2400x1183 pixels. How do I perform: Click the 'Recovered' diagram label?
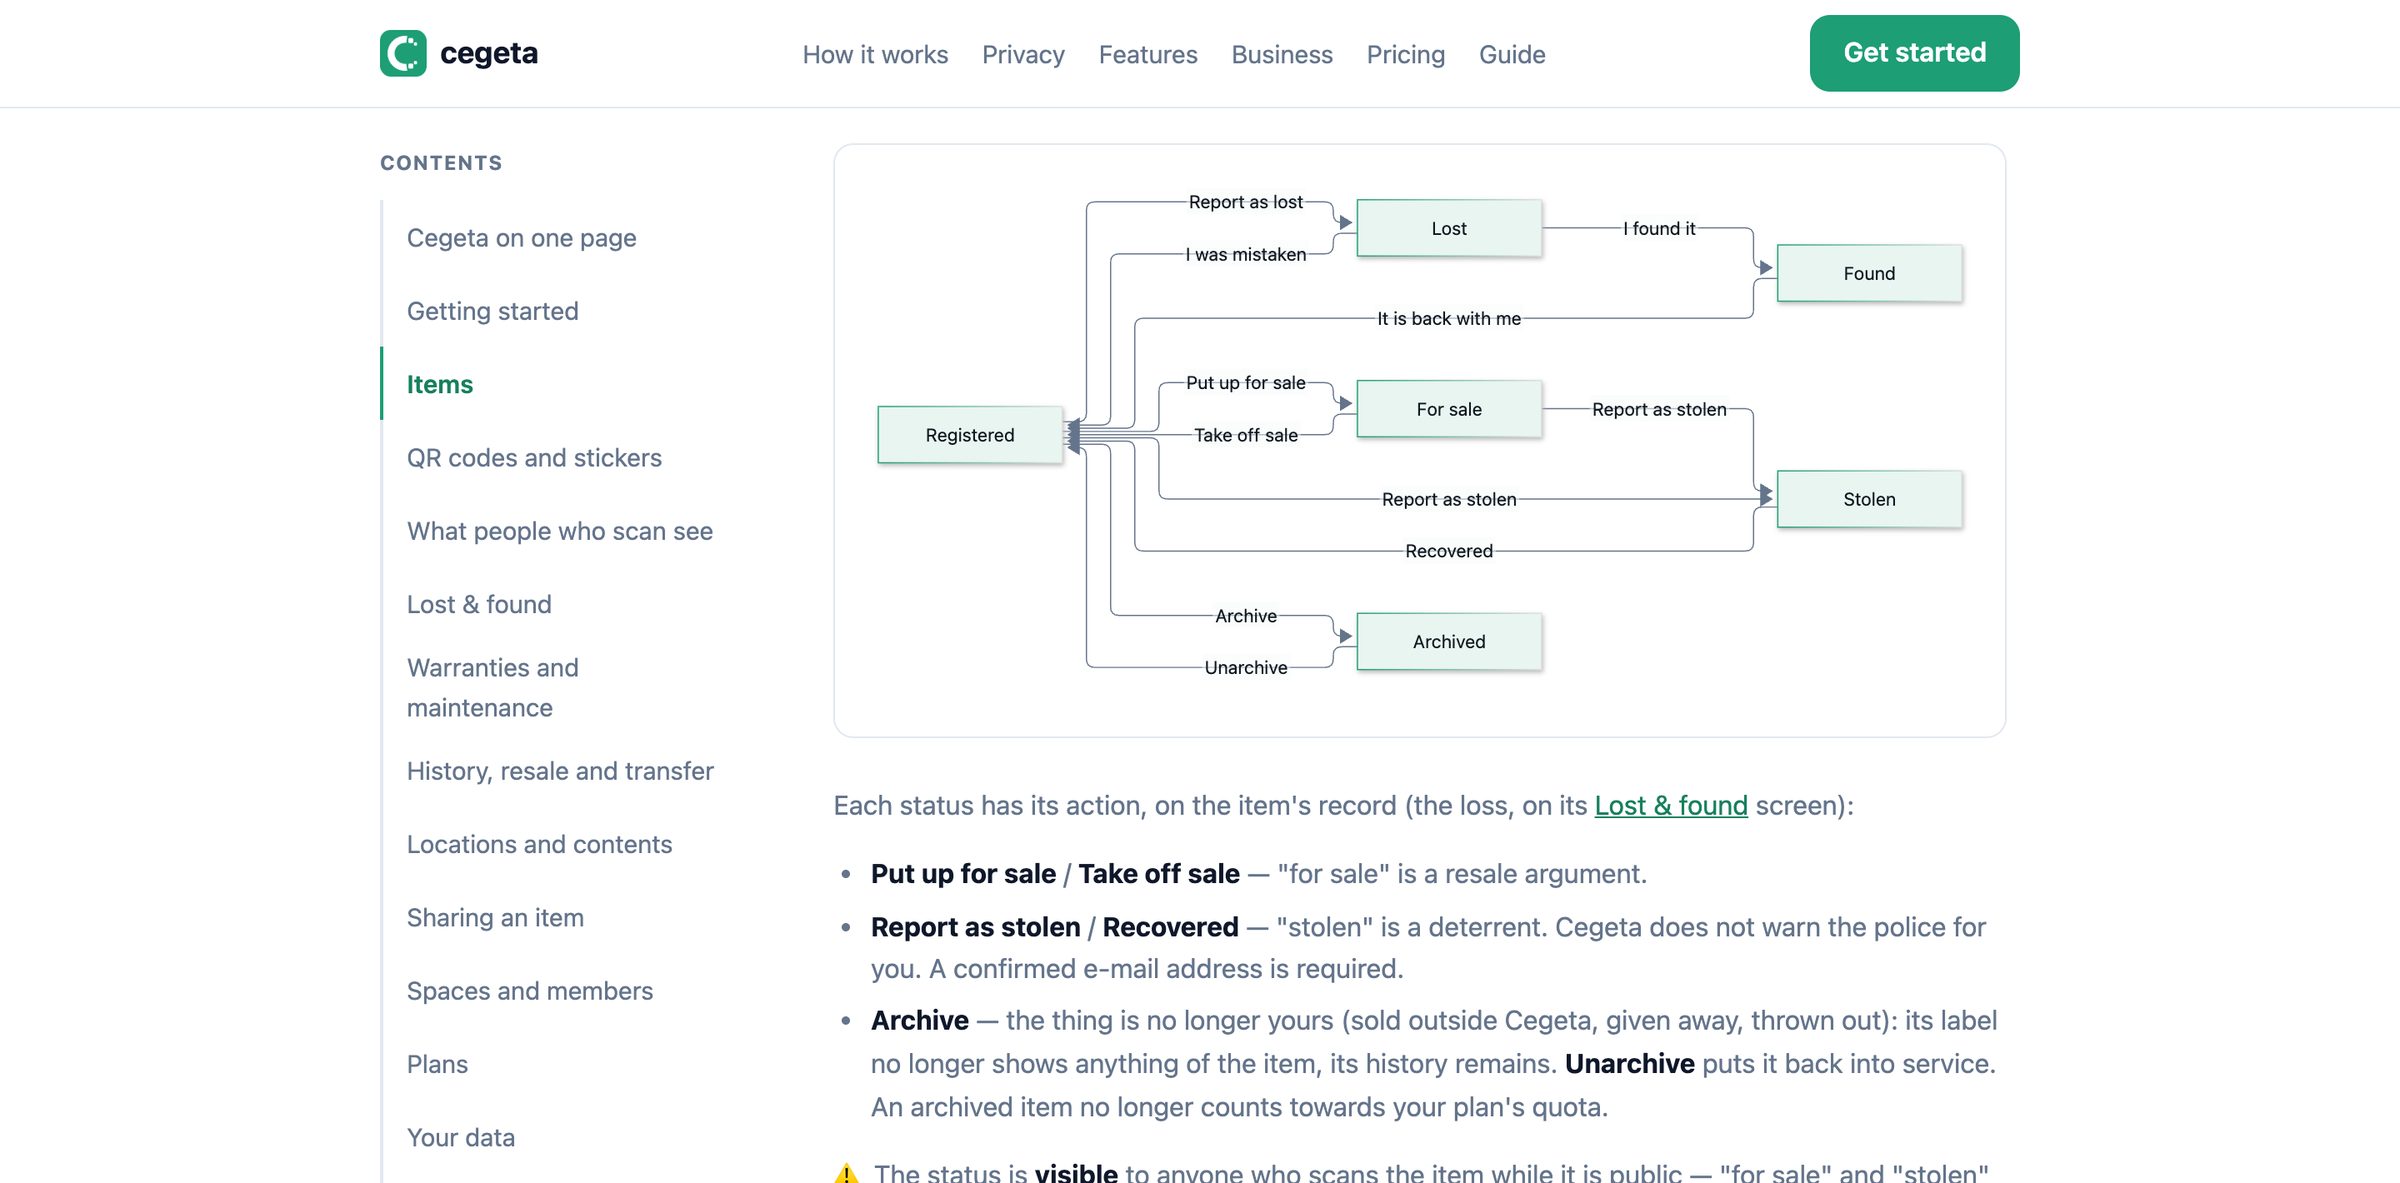pyautogui.click(x=1449, y=551)
